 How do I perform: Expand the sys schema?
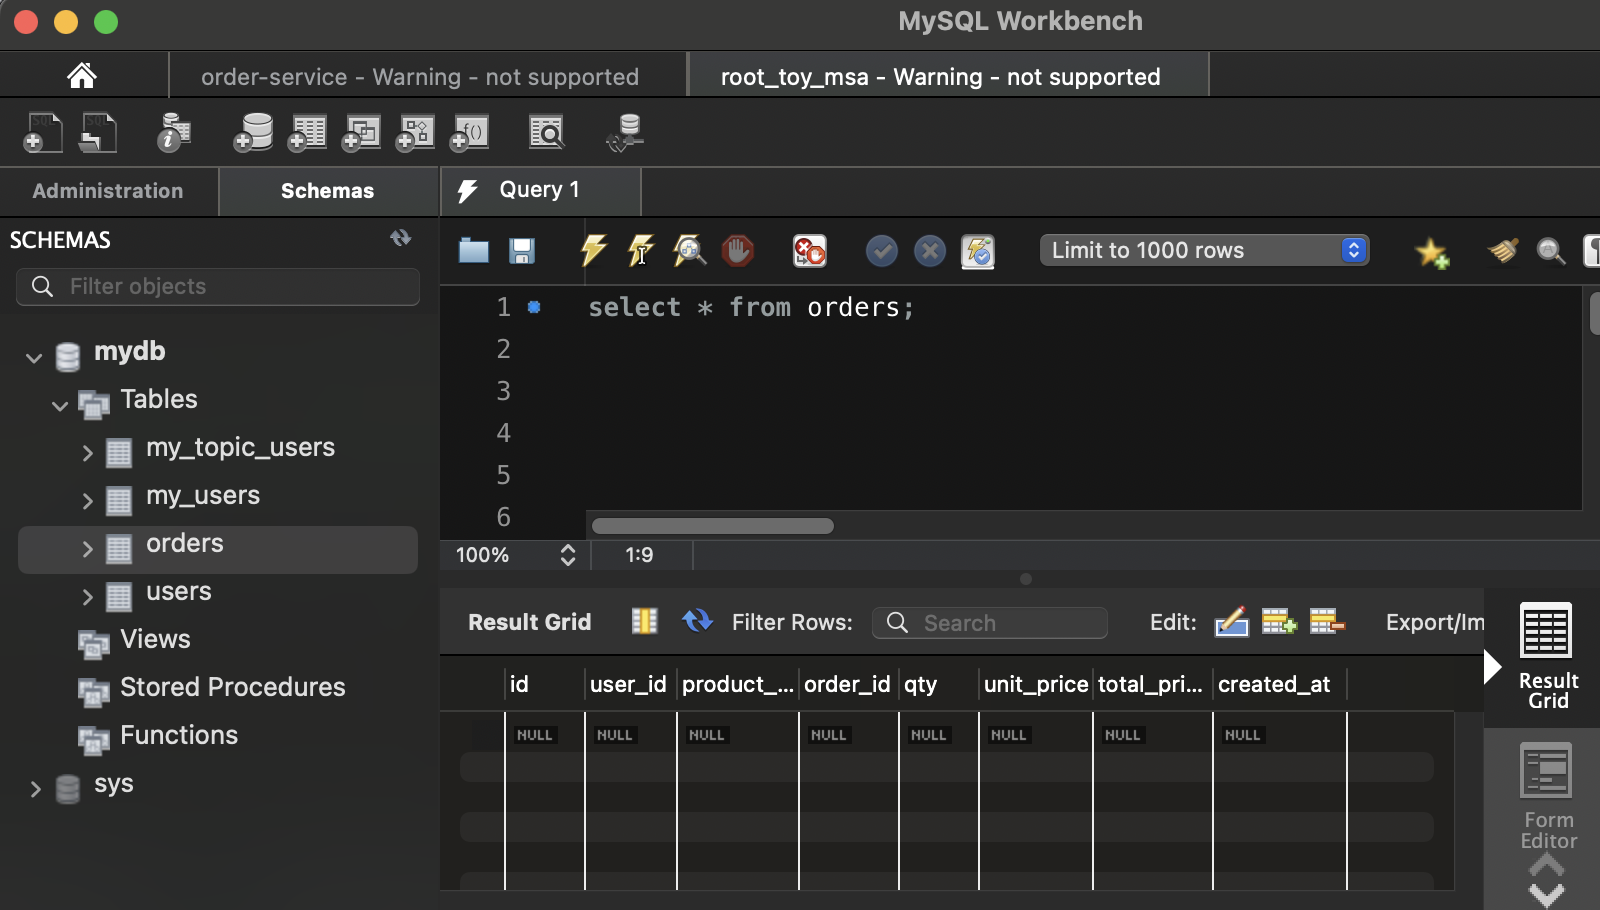point(35,789)
